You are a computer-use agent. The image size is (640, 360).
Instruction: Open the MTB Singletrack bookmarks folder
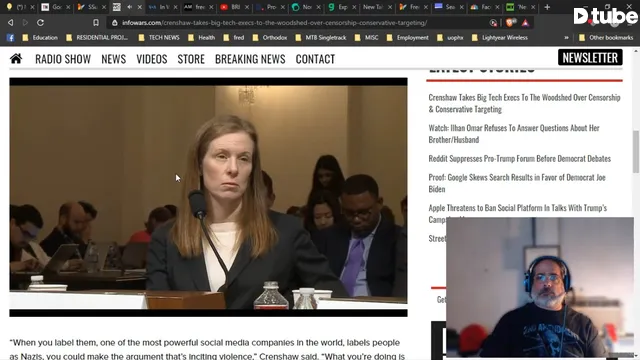(x=321, y=38)
